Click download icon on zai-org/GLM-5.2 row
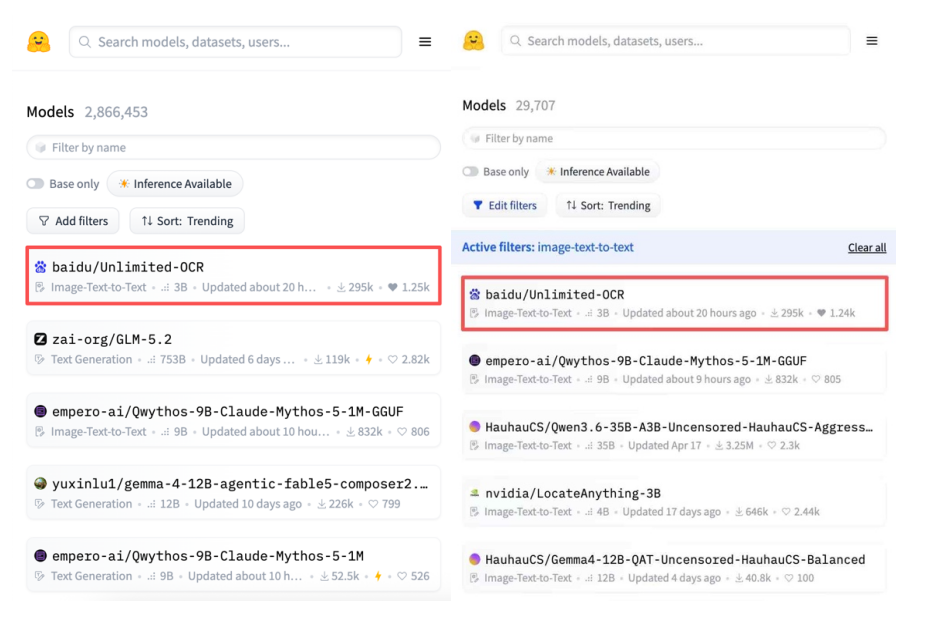 [x=318, y=359]
